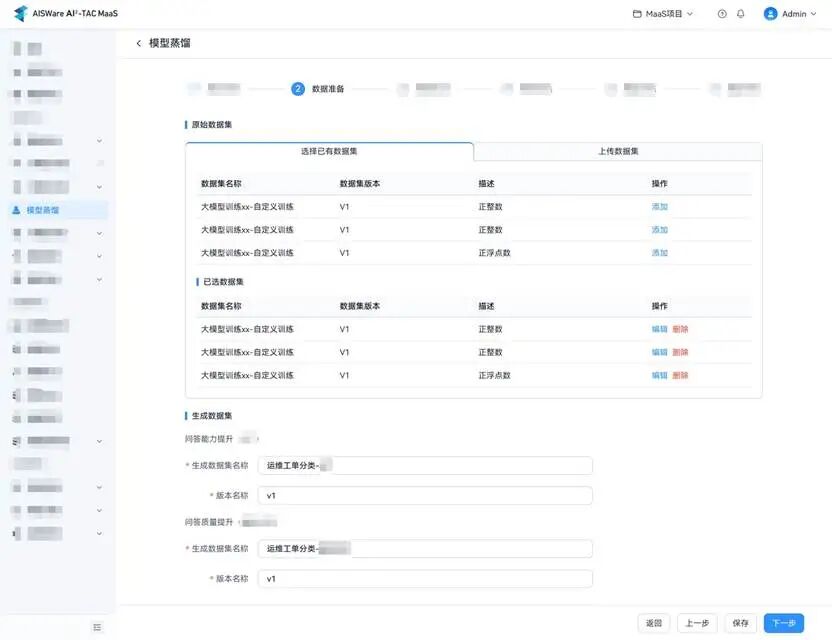Image resolution: width=832 pixels, height=640 pixels.
Task: Focus 版本名称 field under 问答质量提升
Action: tap(425, 579)
